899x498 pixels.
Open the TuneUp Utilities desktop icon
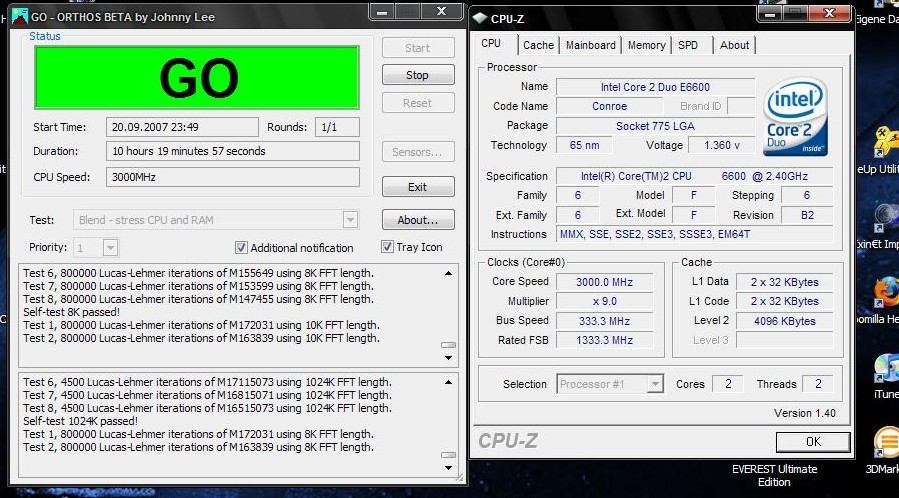click(885, 143)
